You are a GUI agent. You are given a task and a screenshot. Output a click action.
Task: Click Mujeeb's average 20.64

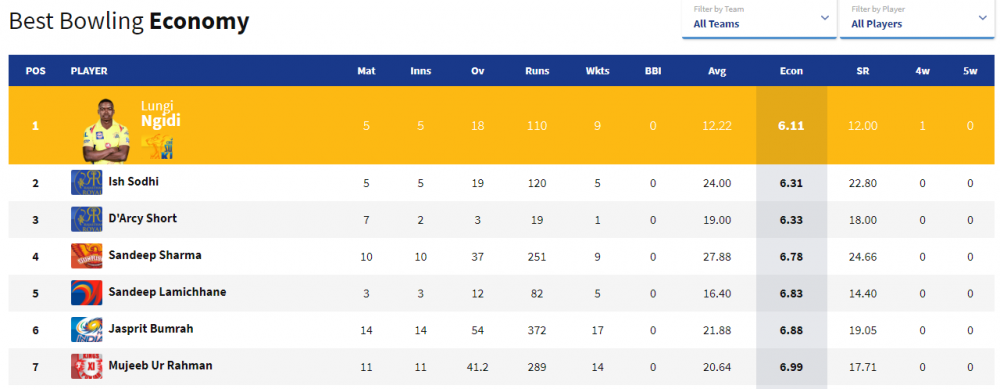pyautogui.click(x=717, y=367)
